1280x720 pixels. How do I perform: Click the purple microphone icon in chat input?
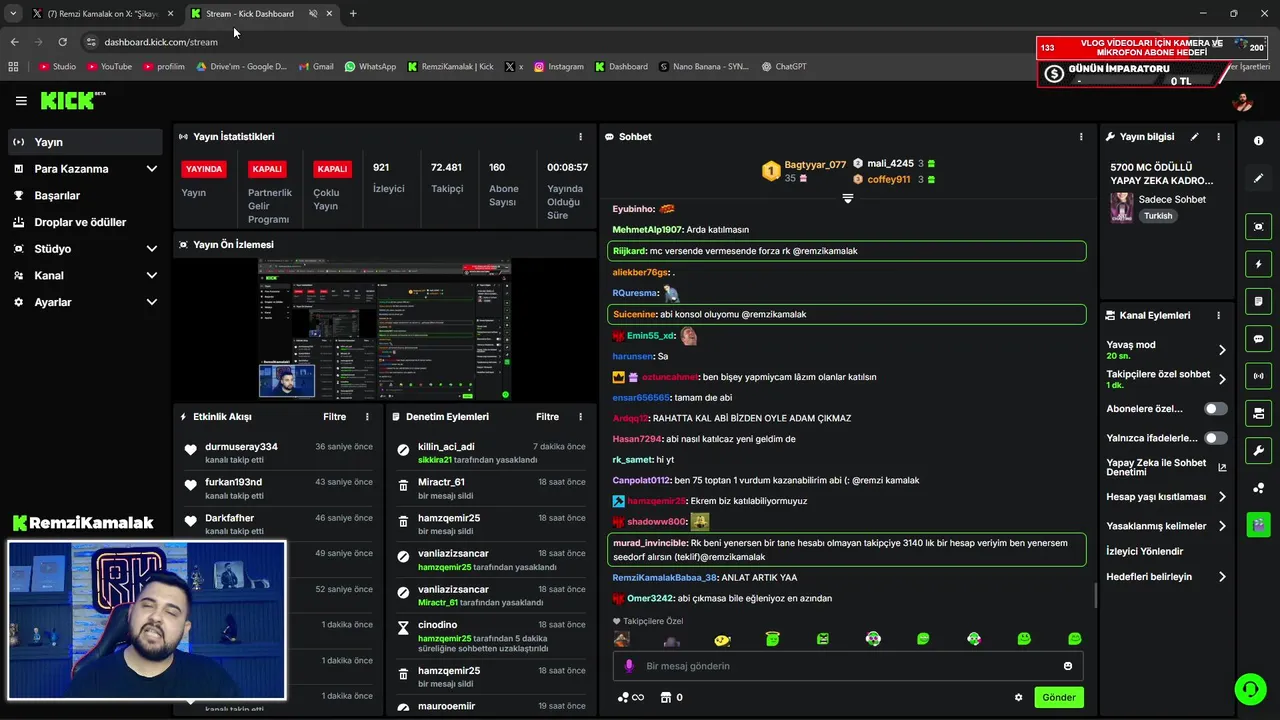click(629, 666)
